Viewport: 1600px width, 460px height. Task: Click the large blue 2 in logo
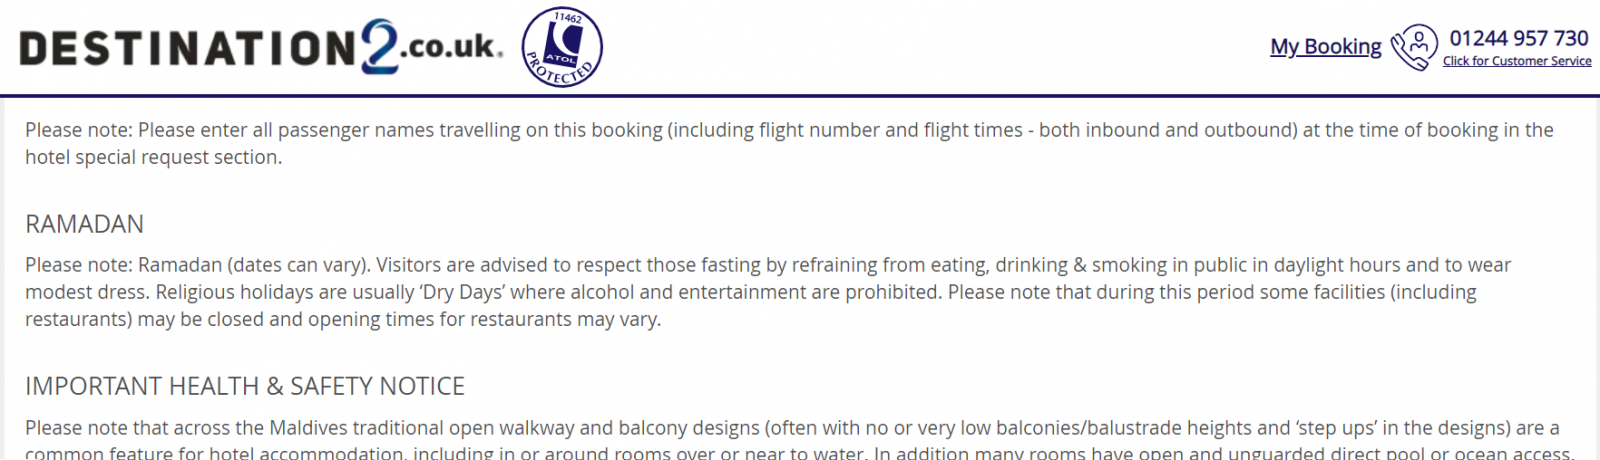tap(379, 46)
